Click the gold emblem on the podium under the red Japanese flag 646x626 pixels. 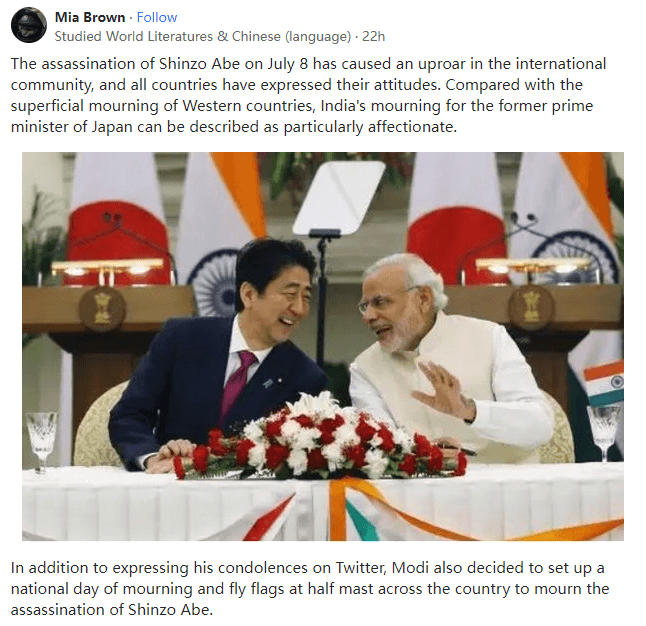pos(102,308)
